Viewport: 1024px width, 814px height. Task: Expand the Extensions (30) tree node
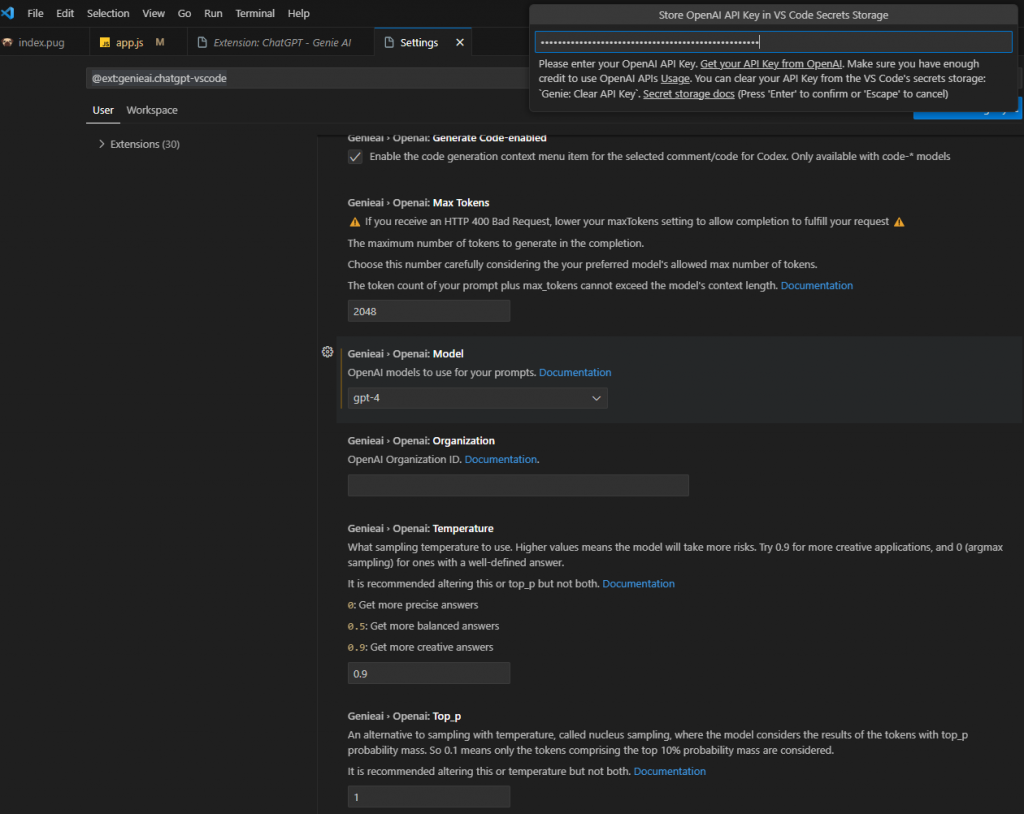(101, 144)
